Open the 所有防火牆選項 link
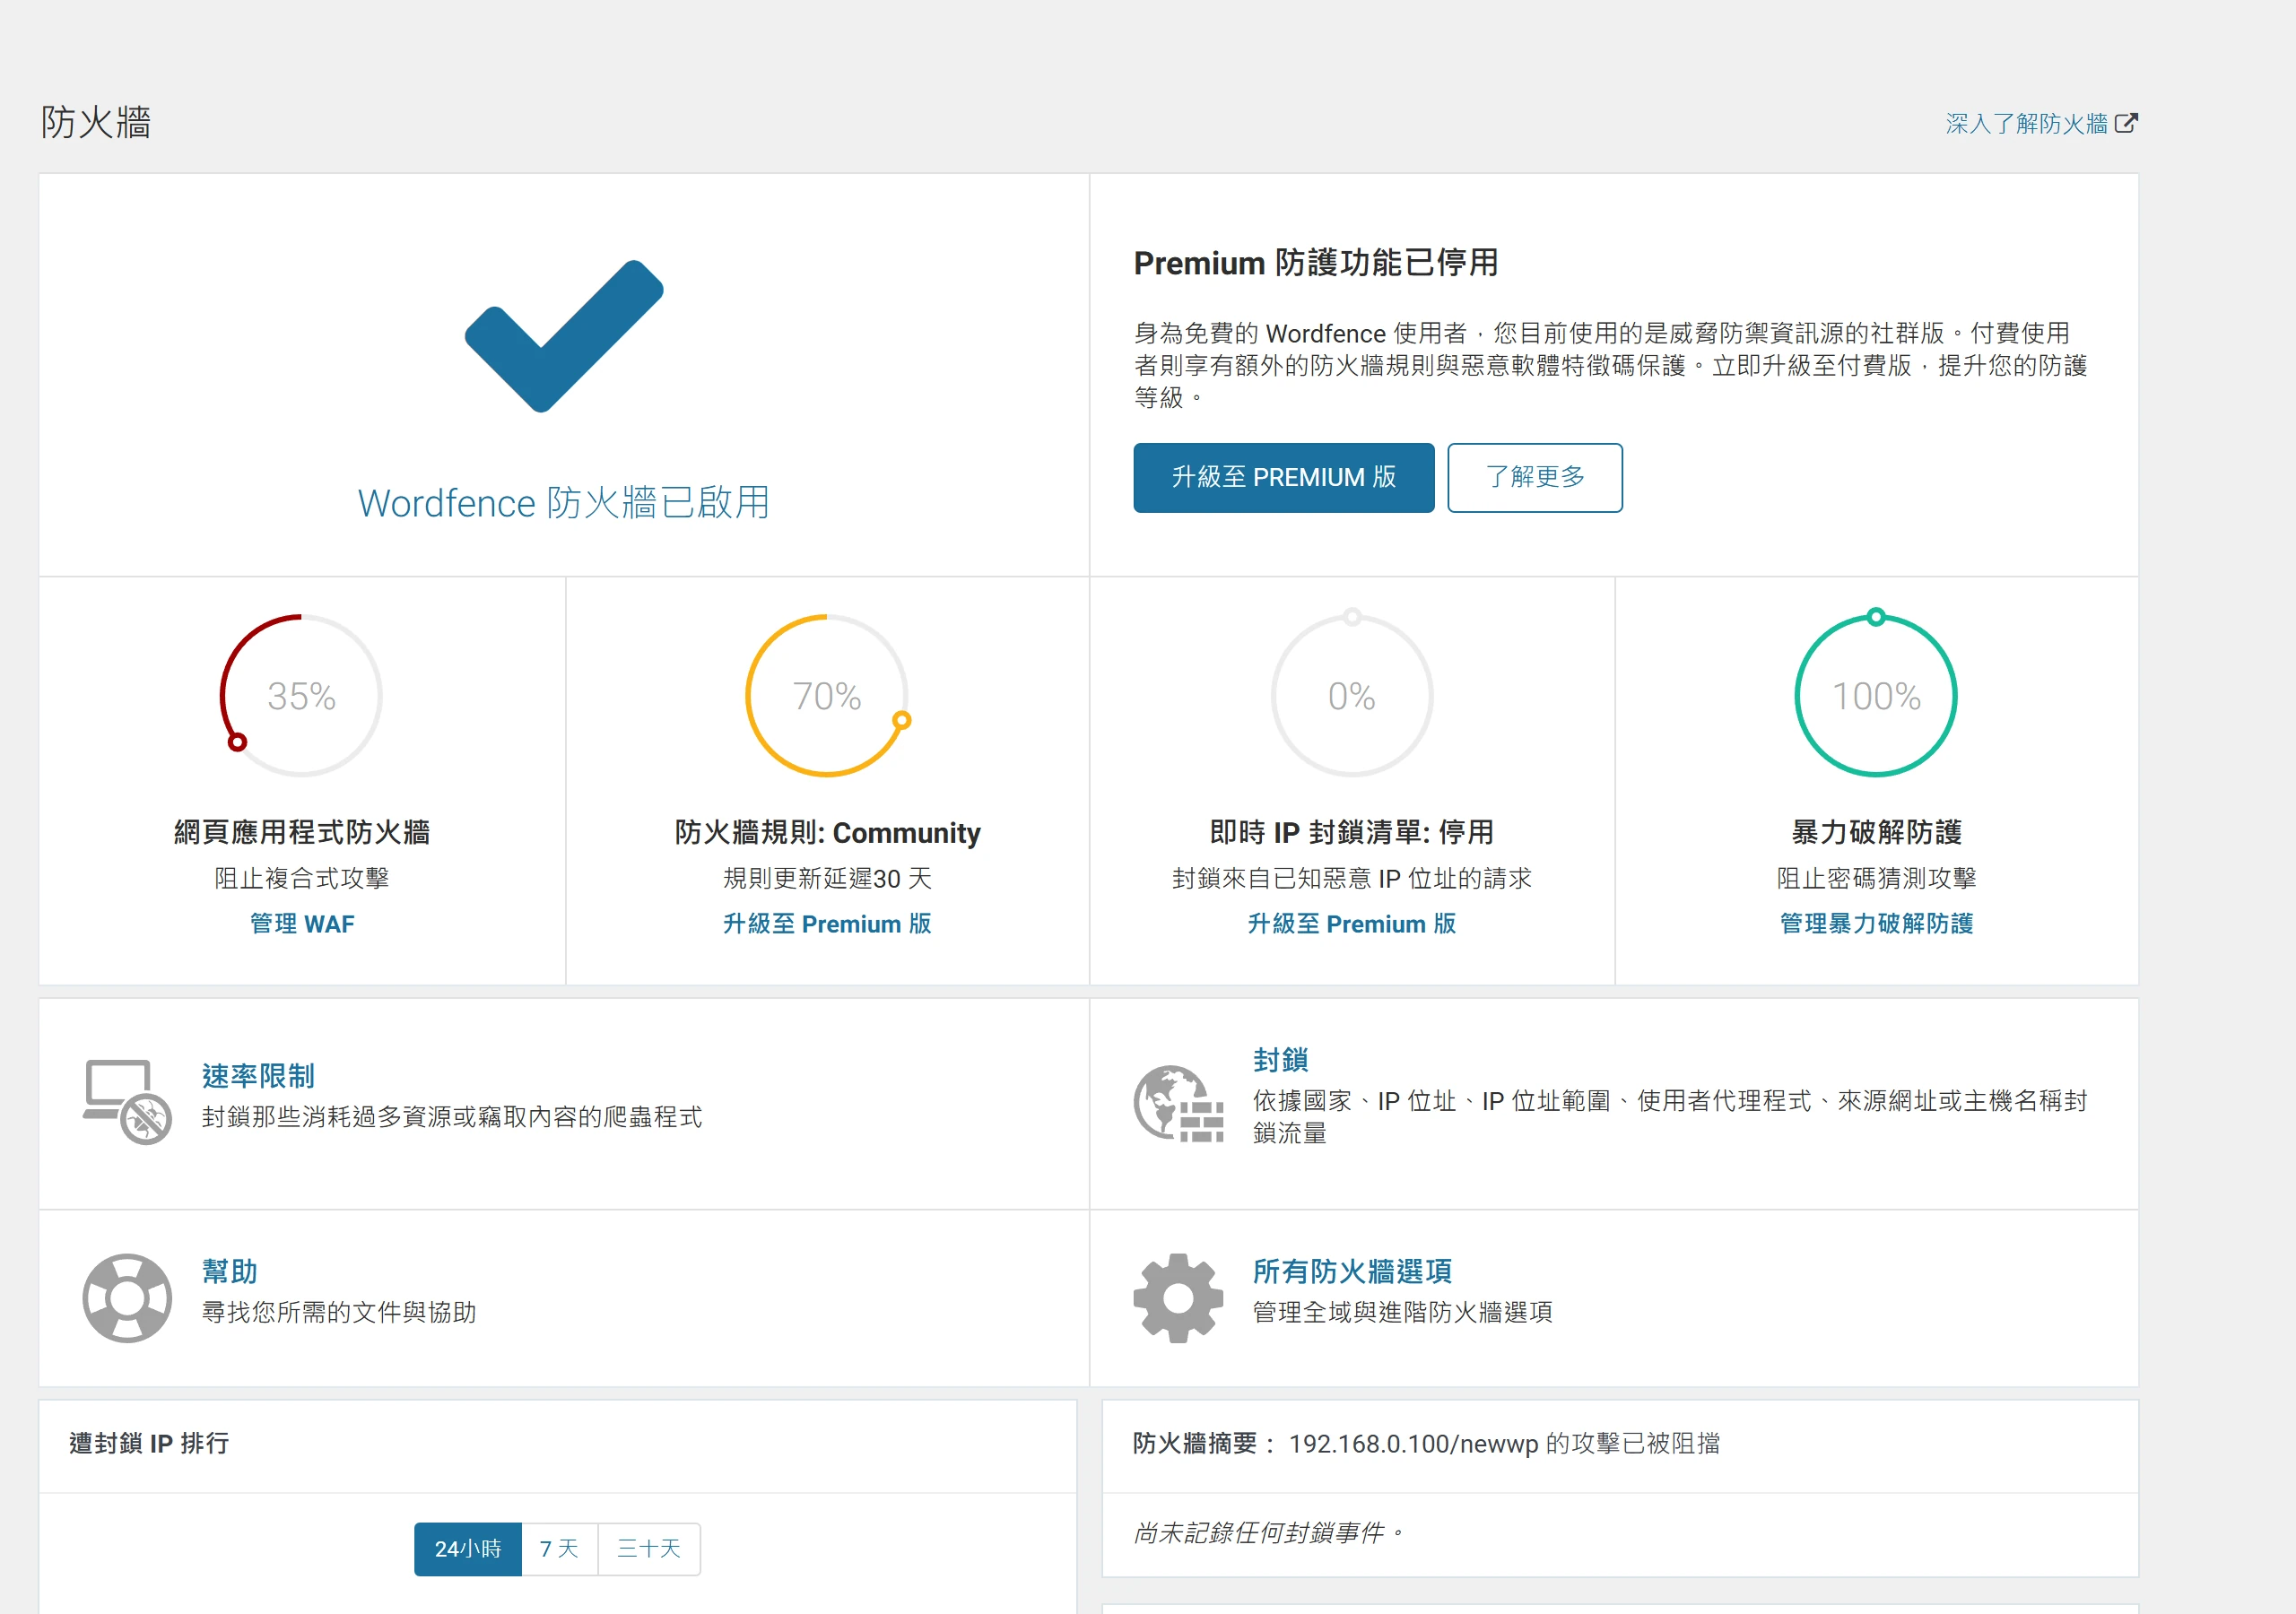This screenshot has height=1614, width=2296. coord(1352,1271)
